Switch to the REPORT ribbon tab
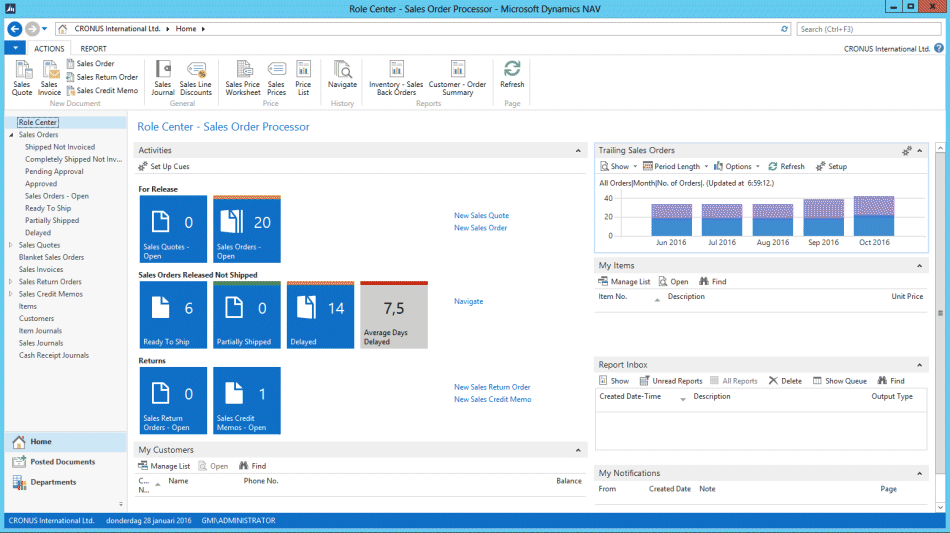 point(93,48)
